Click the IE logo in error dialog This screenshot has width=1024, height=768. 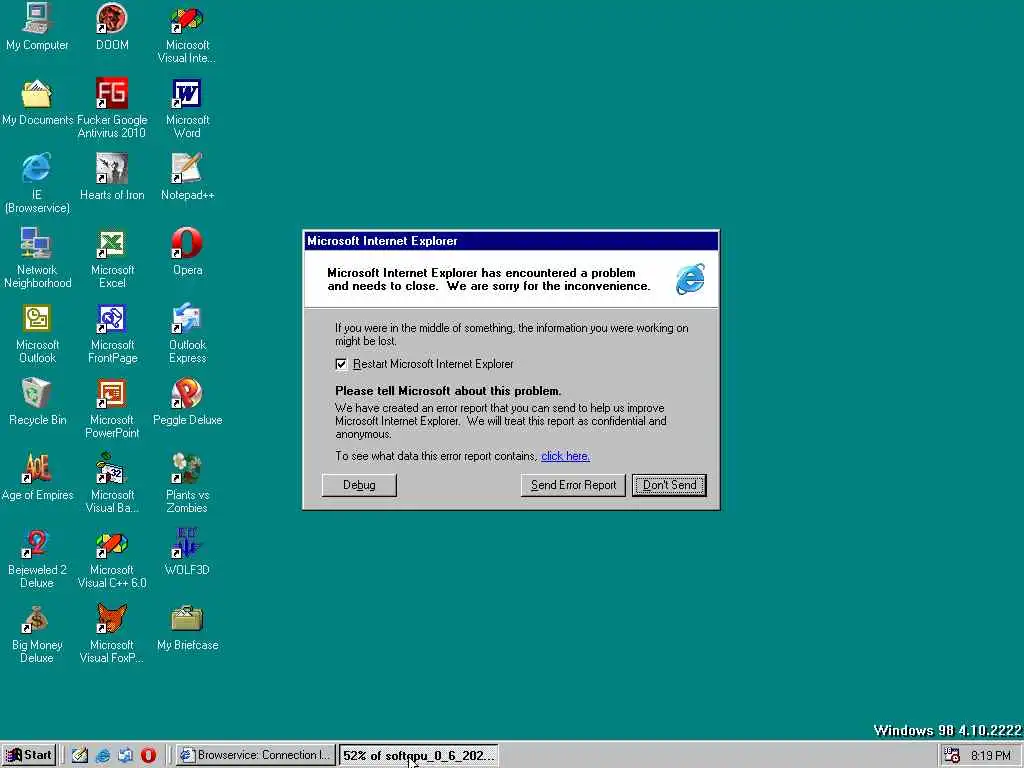[x=690, y=279]
